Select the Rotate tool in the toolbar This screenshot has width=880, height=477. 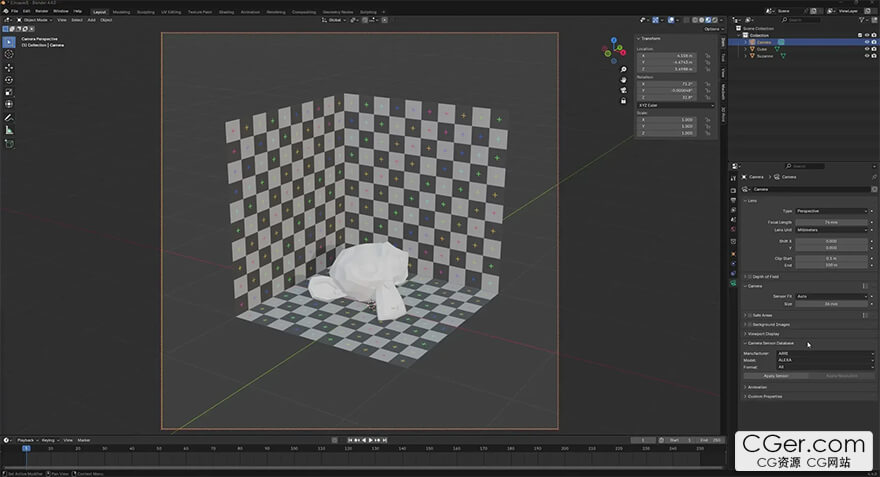pyautogui.click(x=10, y=80)
